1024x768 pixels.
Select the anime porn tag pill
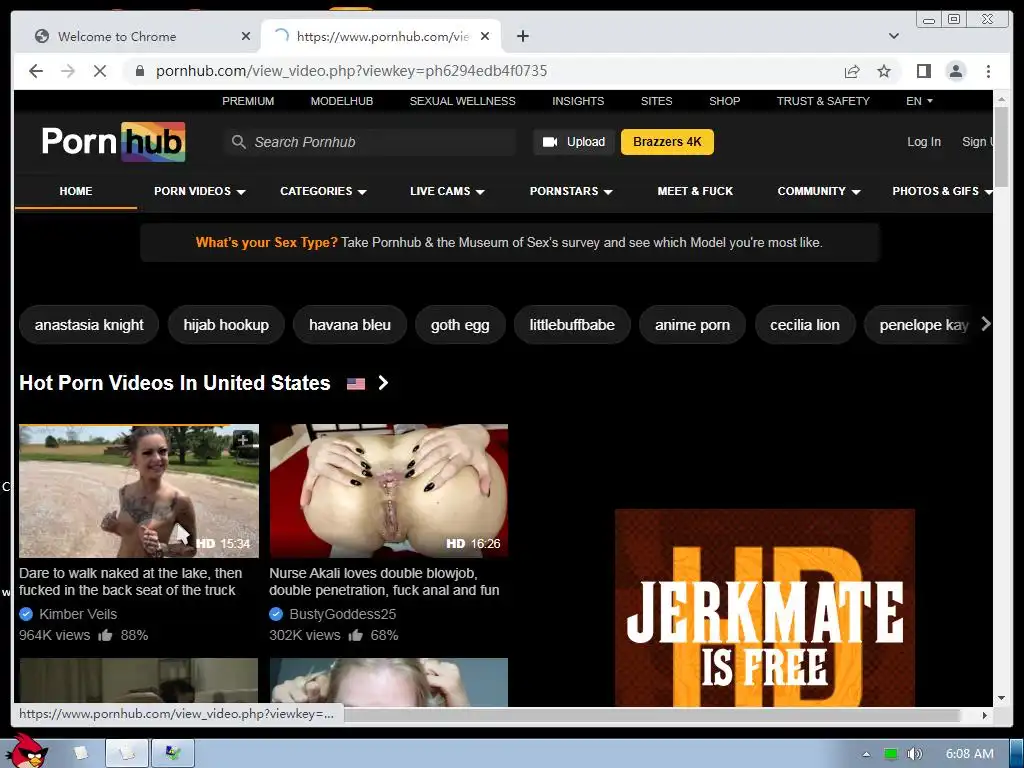pyautogui.click(x=692, y=325)
